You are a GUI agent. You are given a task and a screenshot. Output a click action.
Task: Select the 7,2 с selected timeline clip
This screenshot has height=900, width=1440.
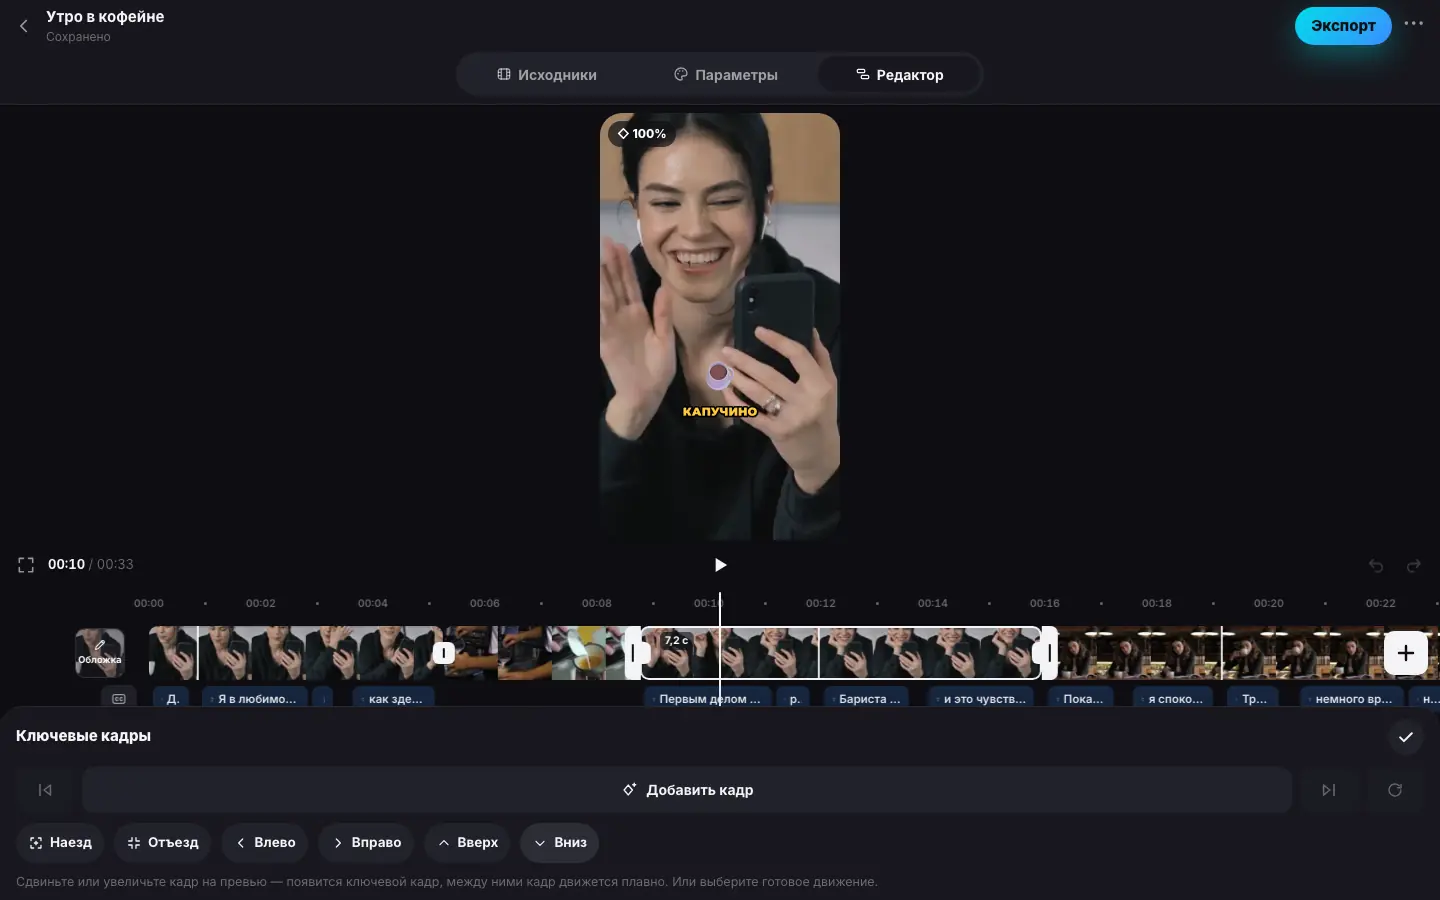tap(840, 653)
